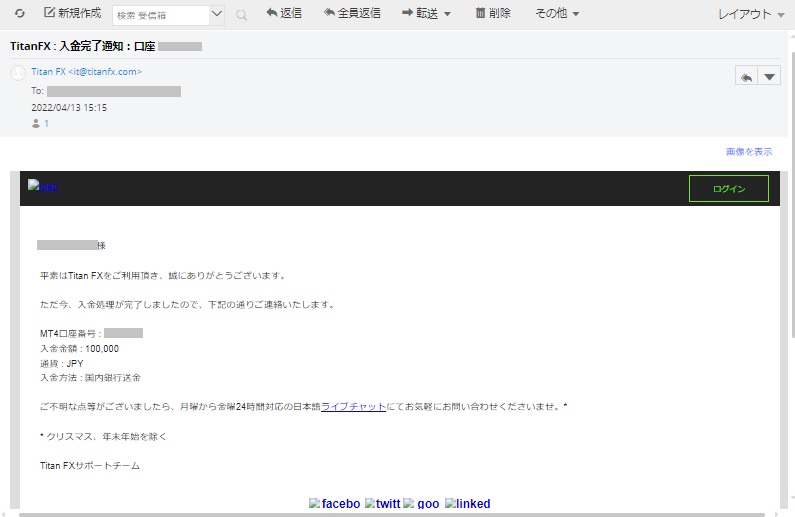Image resolution: width=795 pixels, height=517 pixels.
Task: Open the linkedin link in footer
Action: (467, 503)
